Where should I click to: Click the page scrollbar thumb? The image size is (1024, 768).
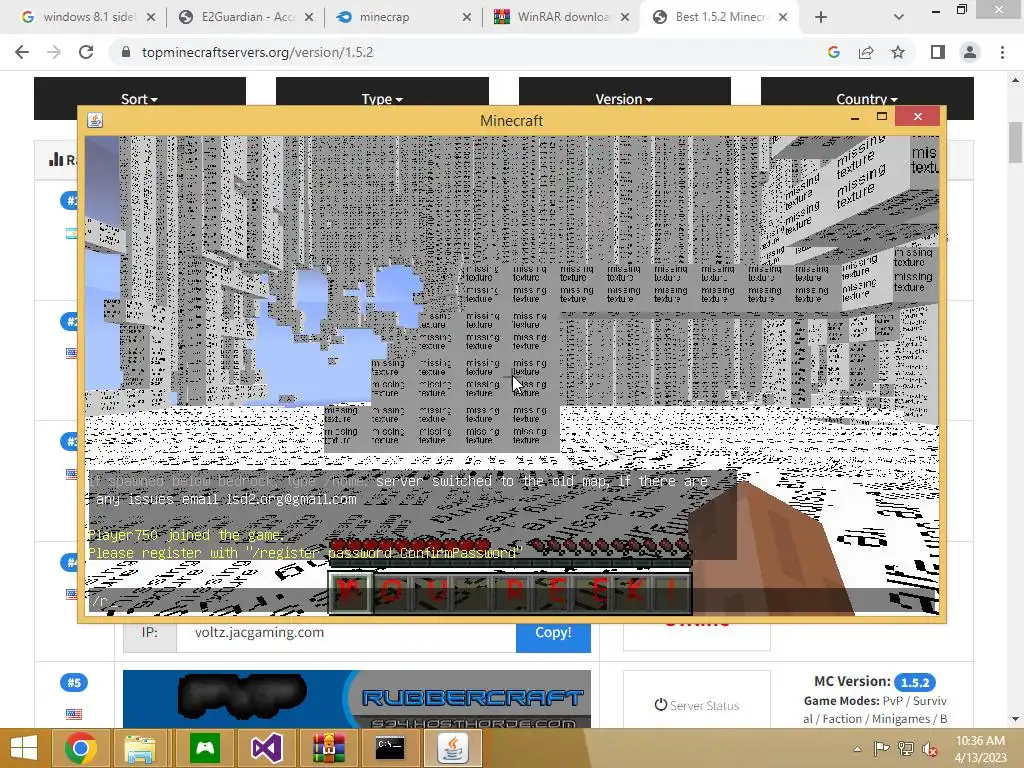1015,142
